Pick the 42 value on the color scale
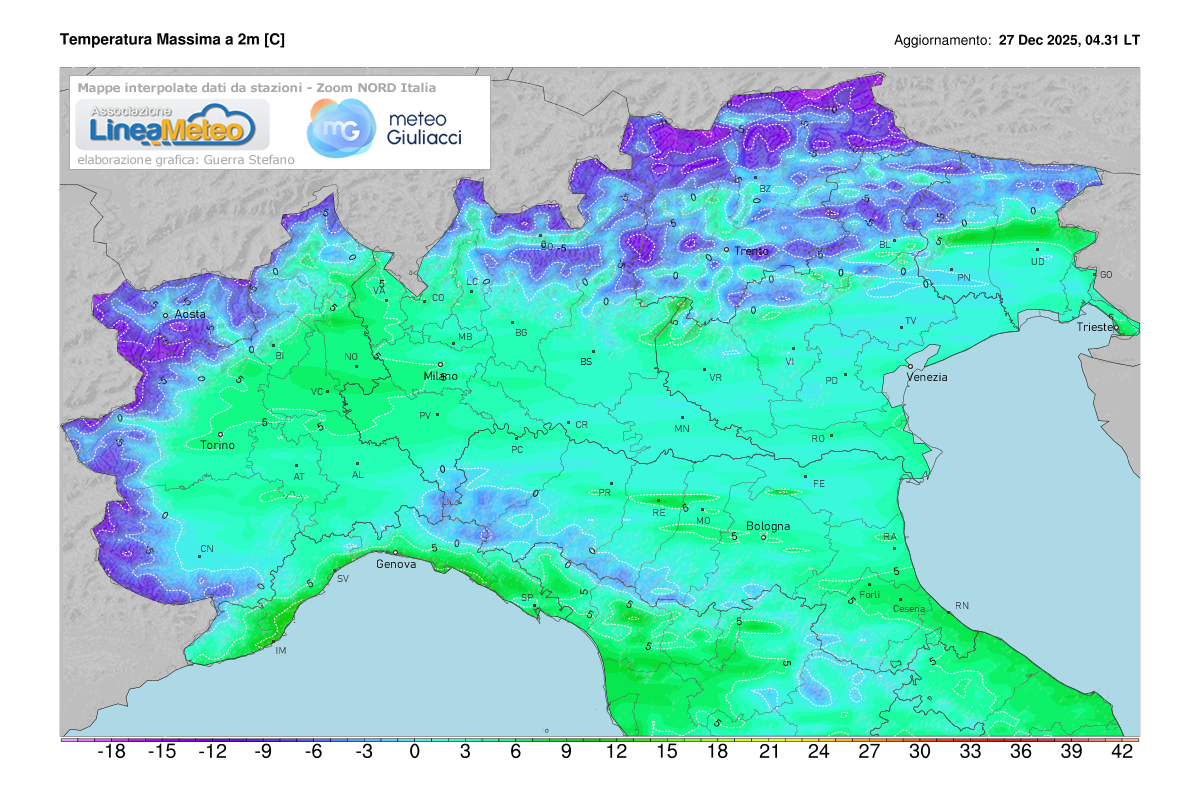 pyautogui.click(x=1122, y=753)
